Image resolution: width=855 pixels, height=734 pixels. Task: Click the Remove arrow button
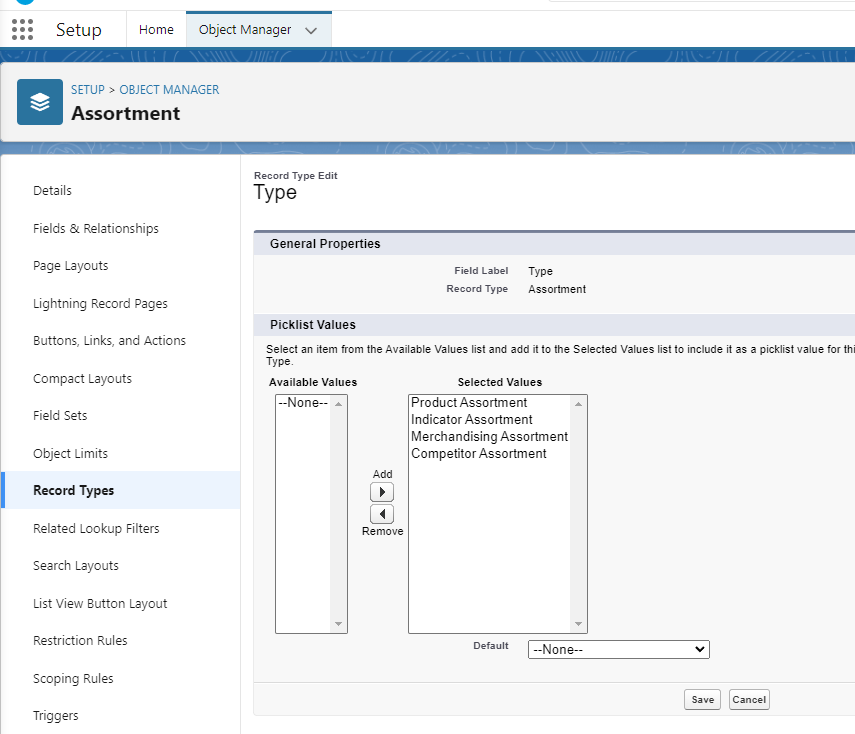tap(382, 514)
